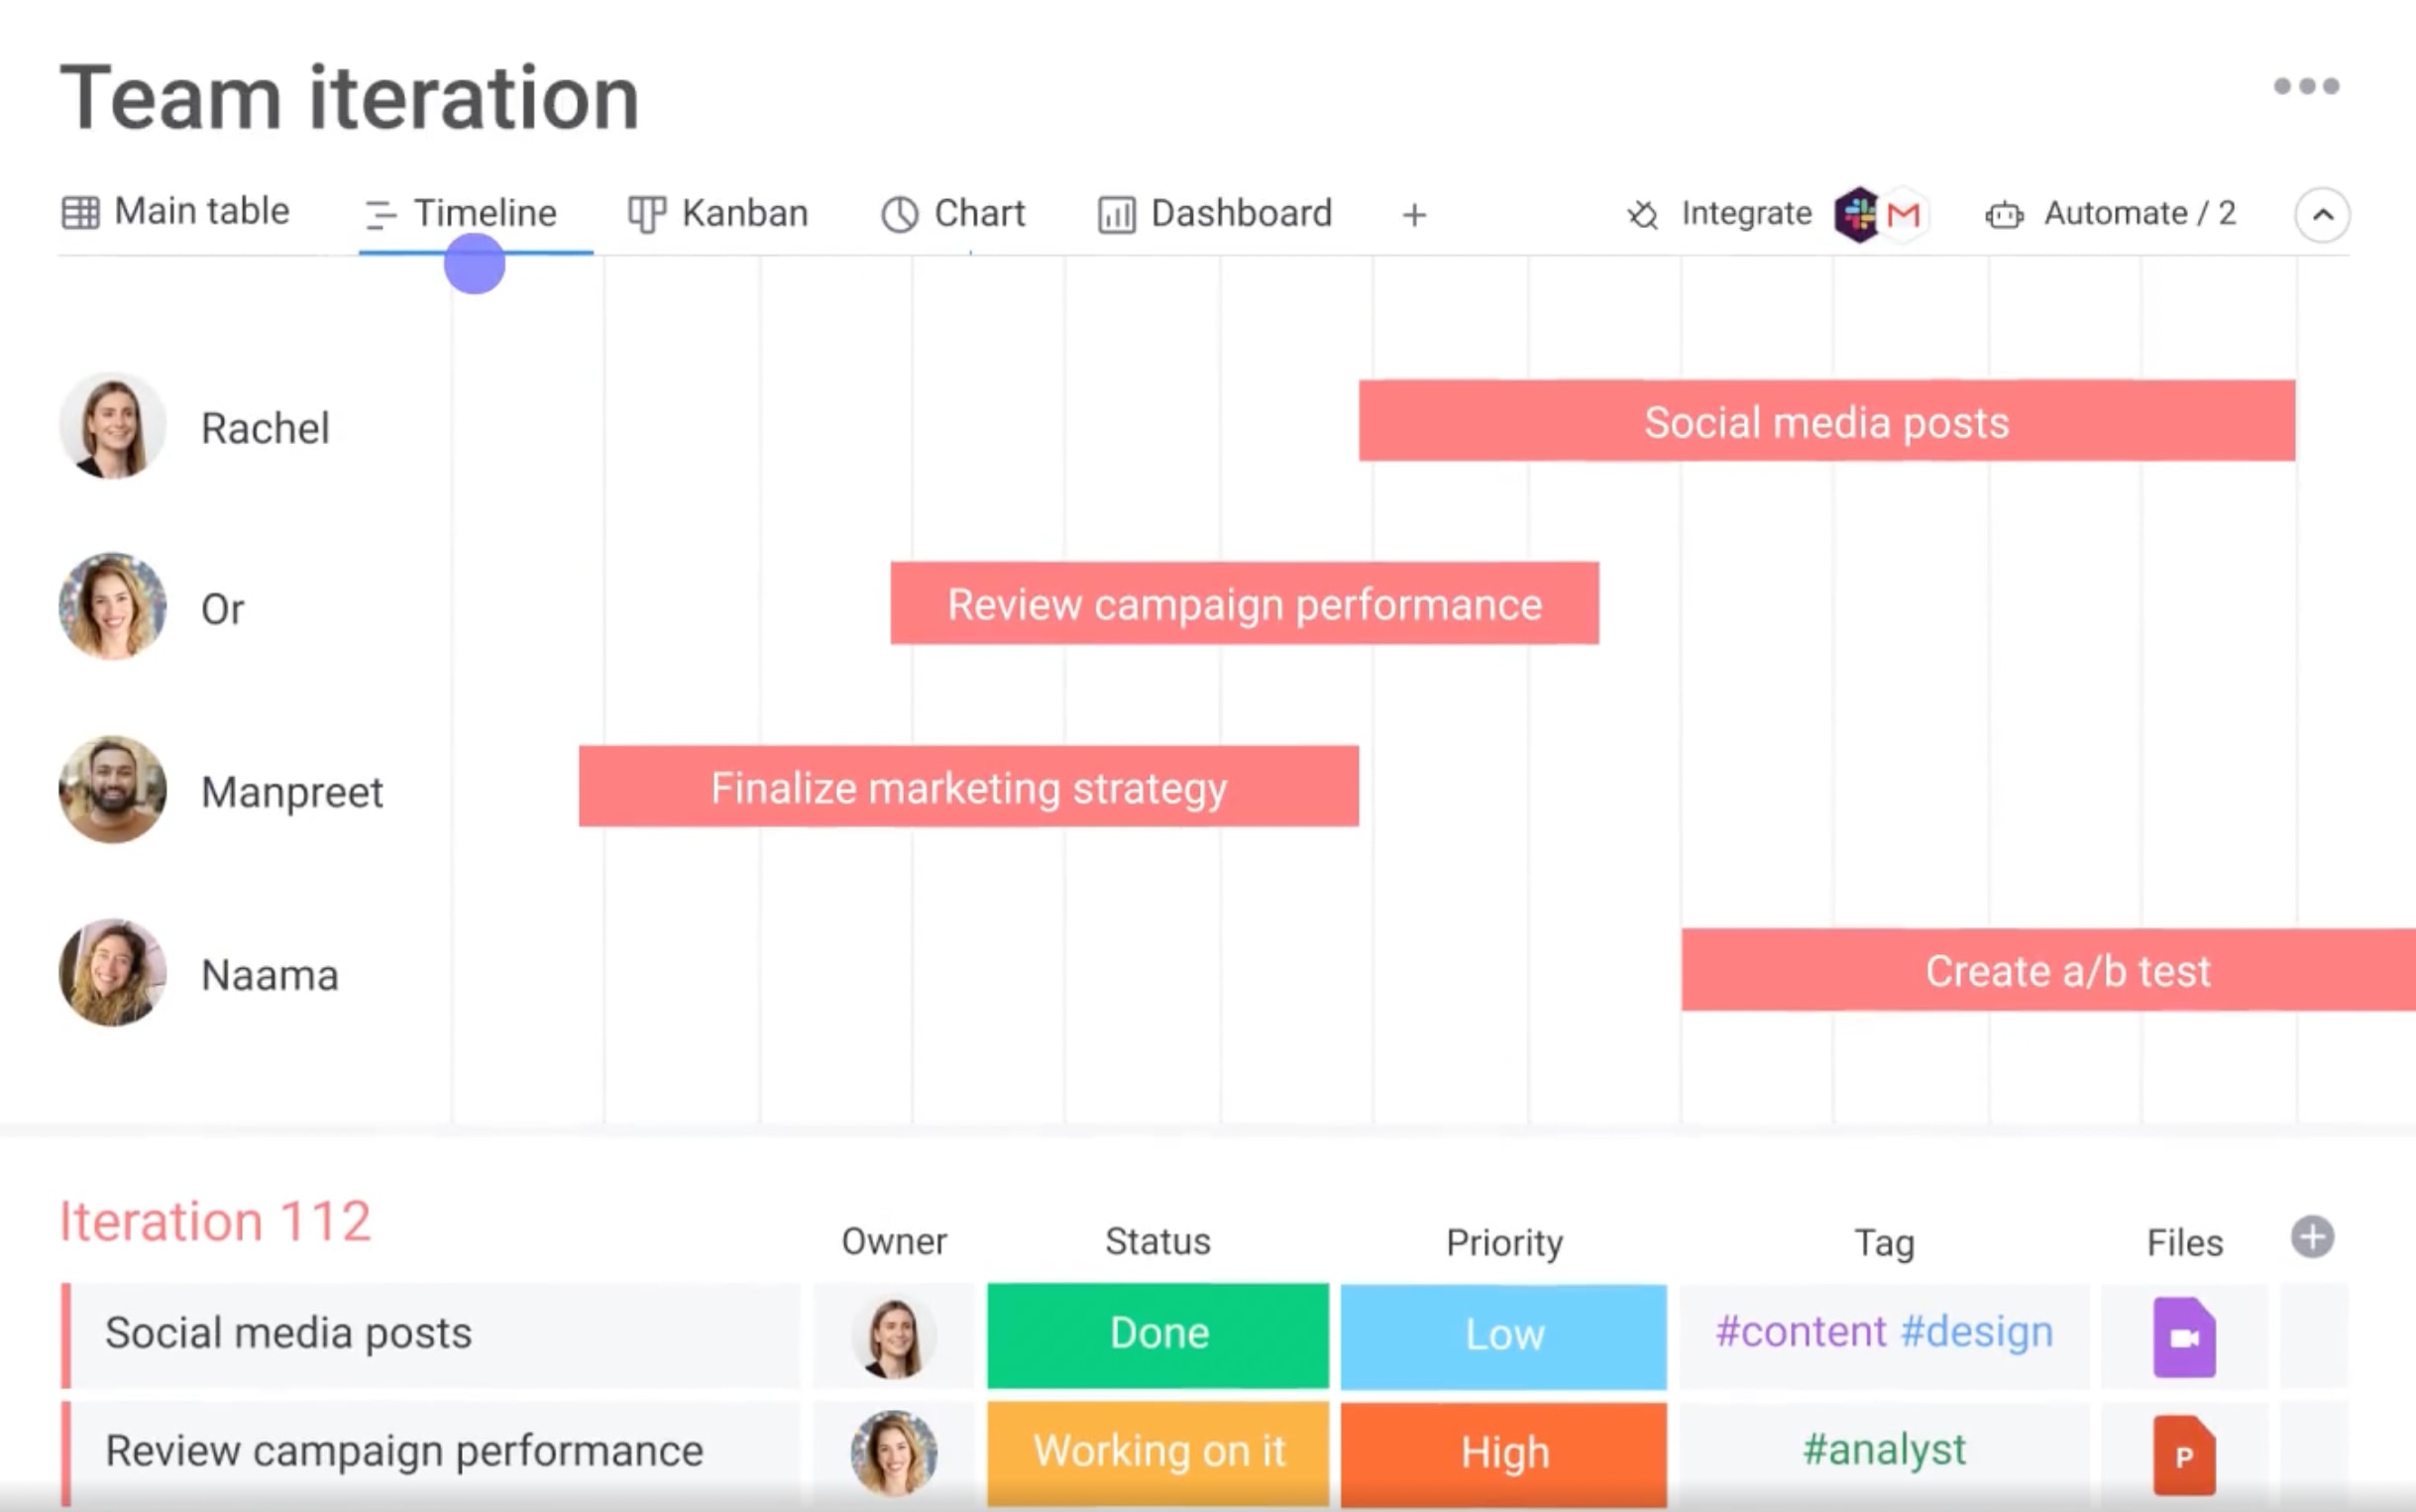This screenshot has height=1512, width=2416.
Task: Click the Gmail integration icon
Action: (x=1903, y=214)
